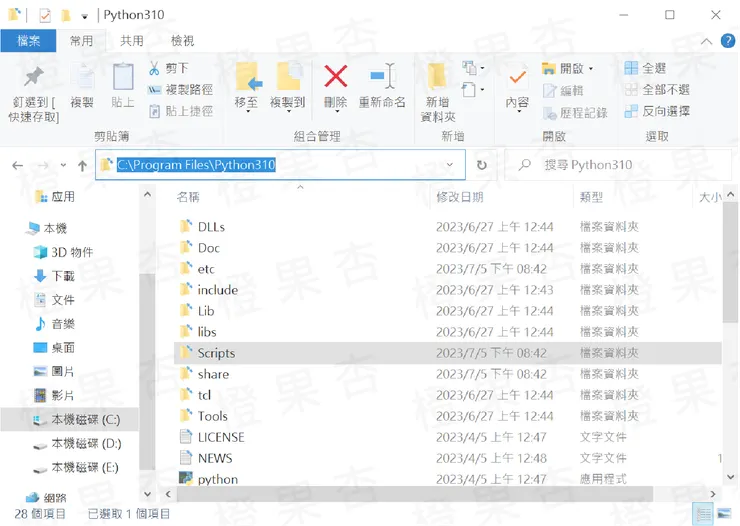Select the DLLs folder

[211, 227]
